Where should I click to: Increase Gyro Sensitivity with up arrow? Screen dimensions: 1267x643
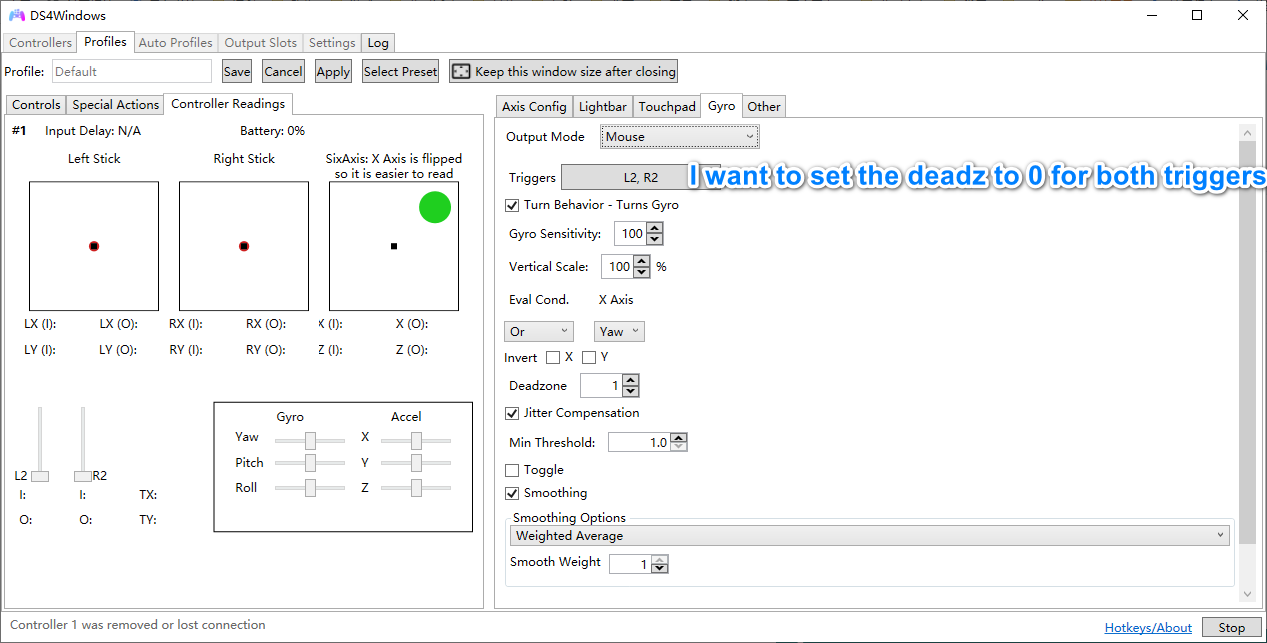click(655, 229)
